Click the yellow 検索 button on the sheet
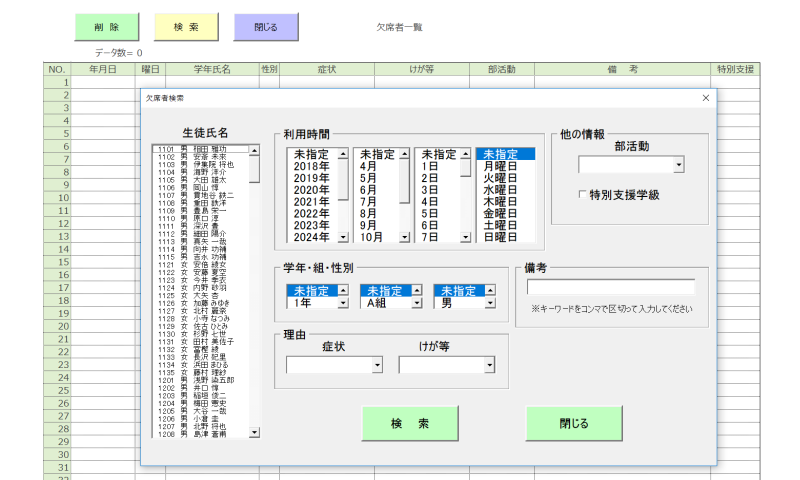This screenshot has width=800, height=480. (186, 27)
